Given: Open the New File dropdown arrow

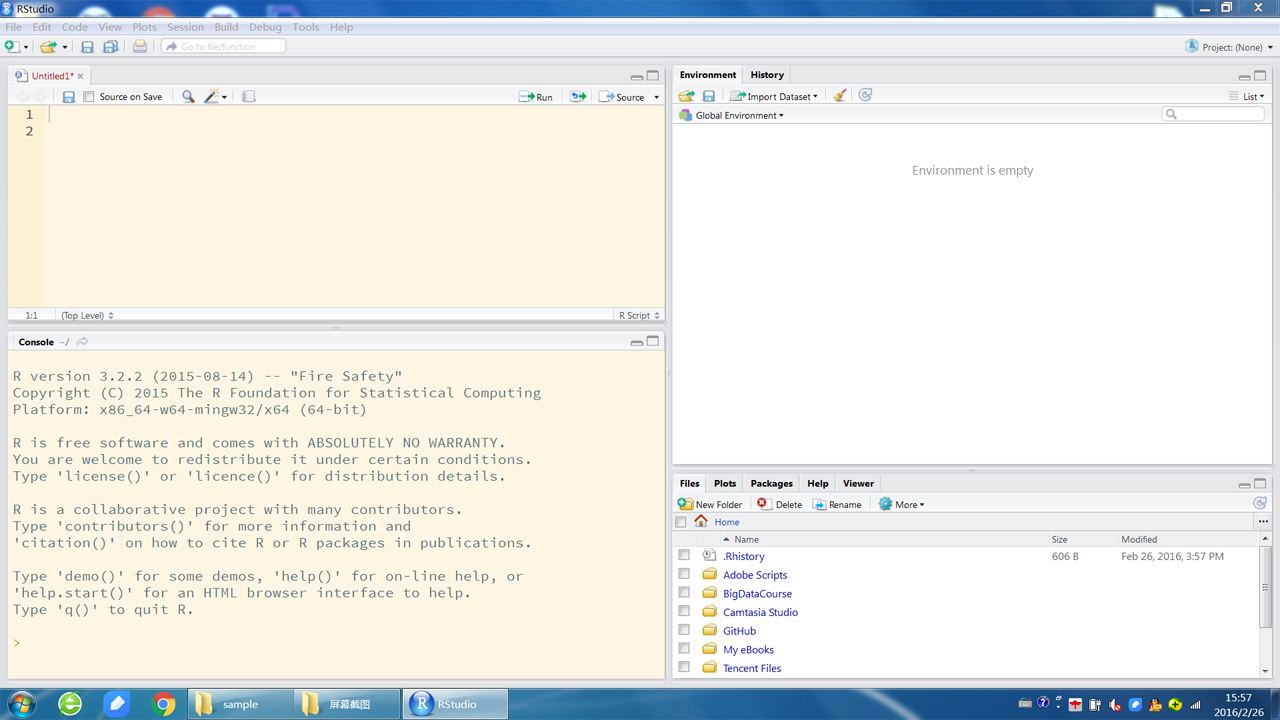Looking at the screenshot, I should pos(26,47).
